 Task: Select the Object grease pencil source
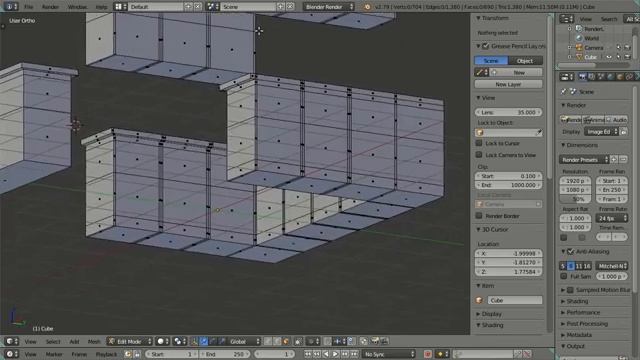click(x=525, y=61)
